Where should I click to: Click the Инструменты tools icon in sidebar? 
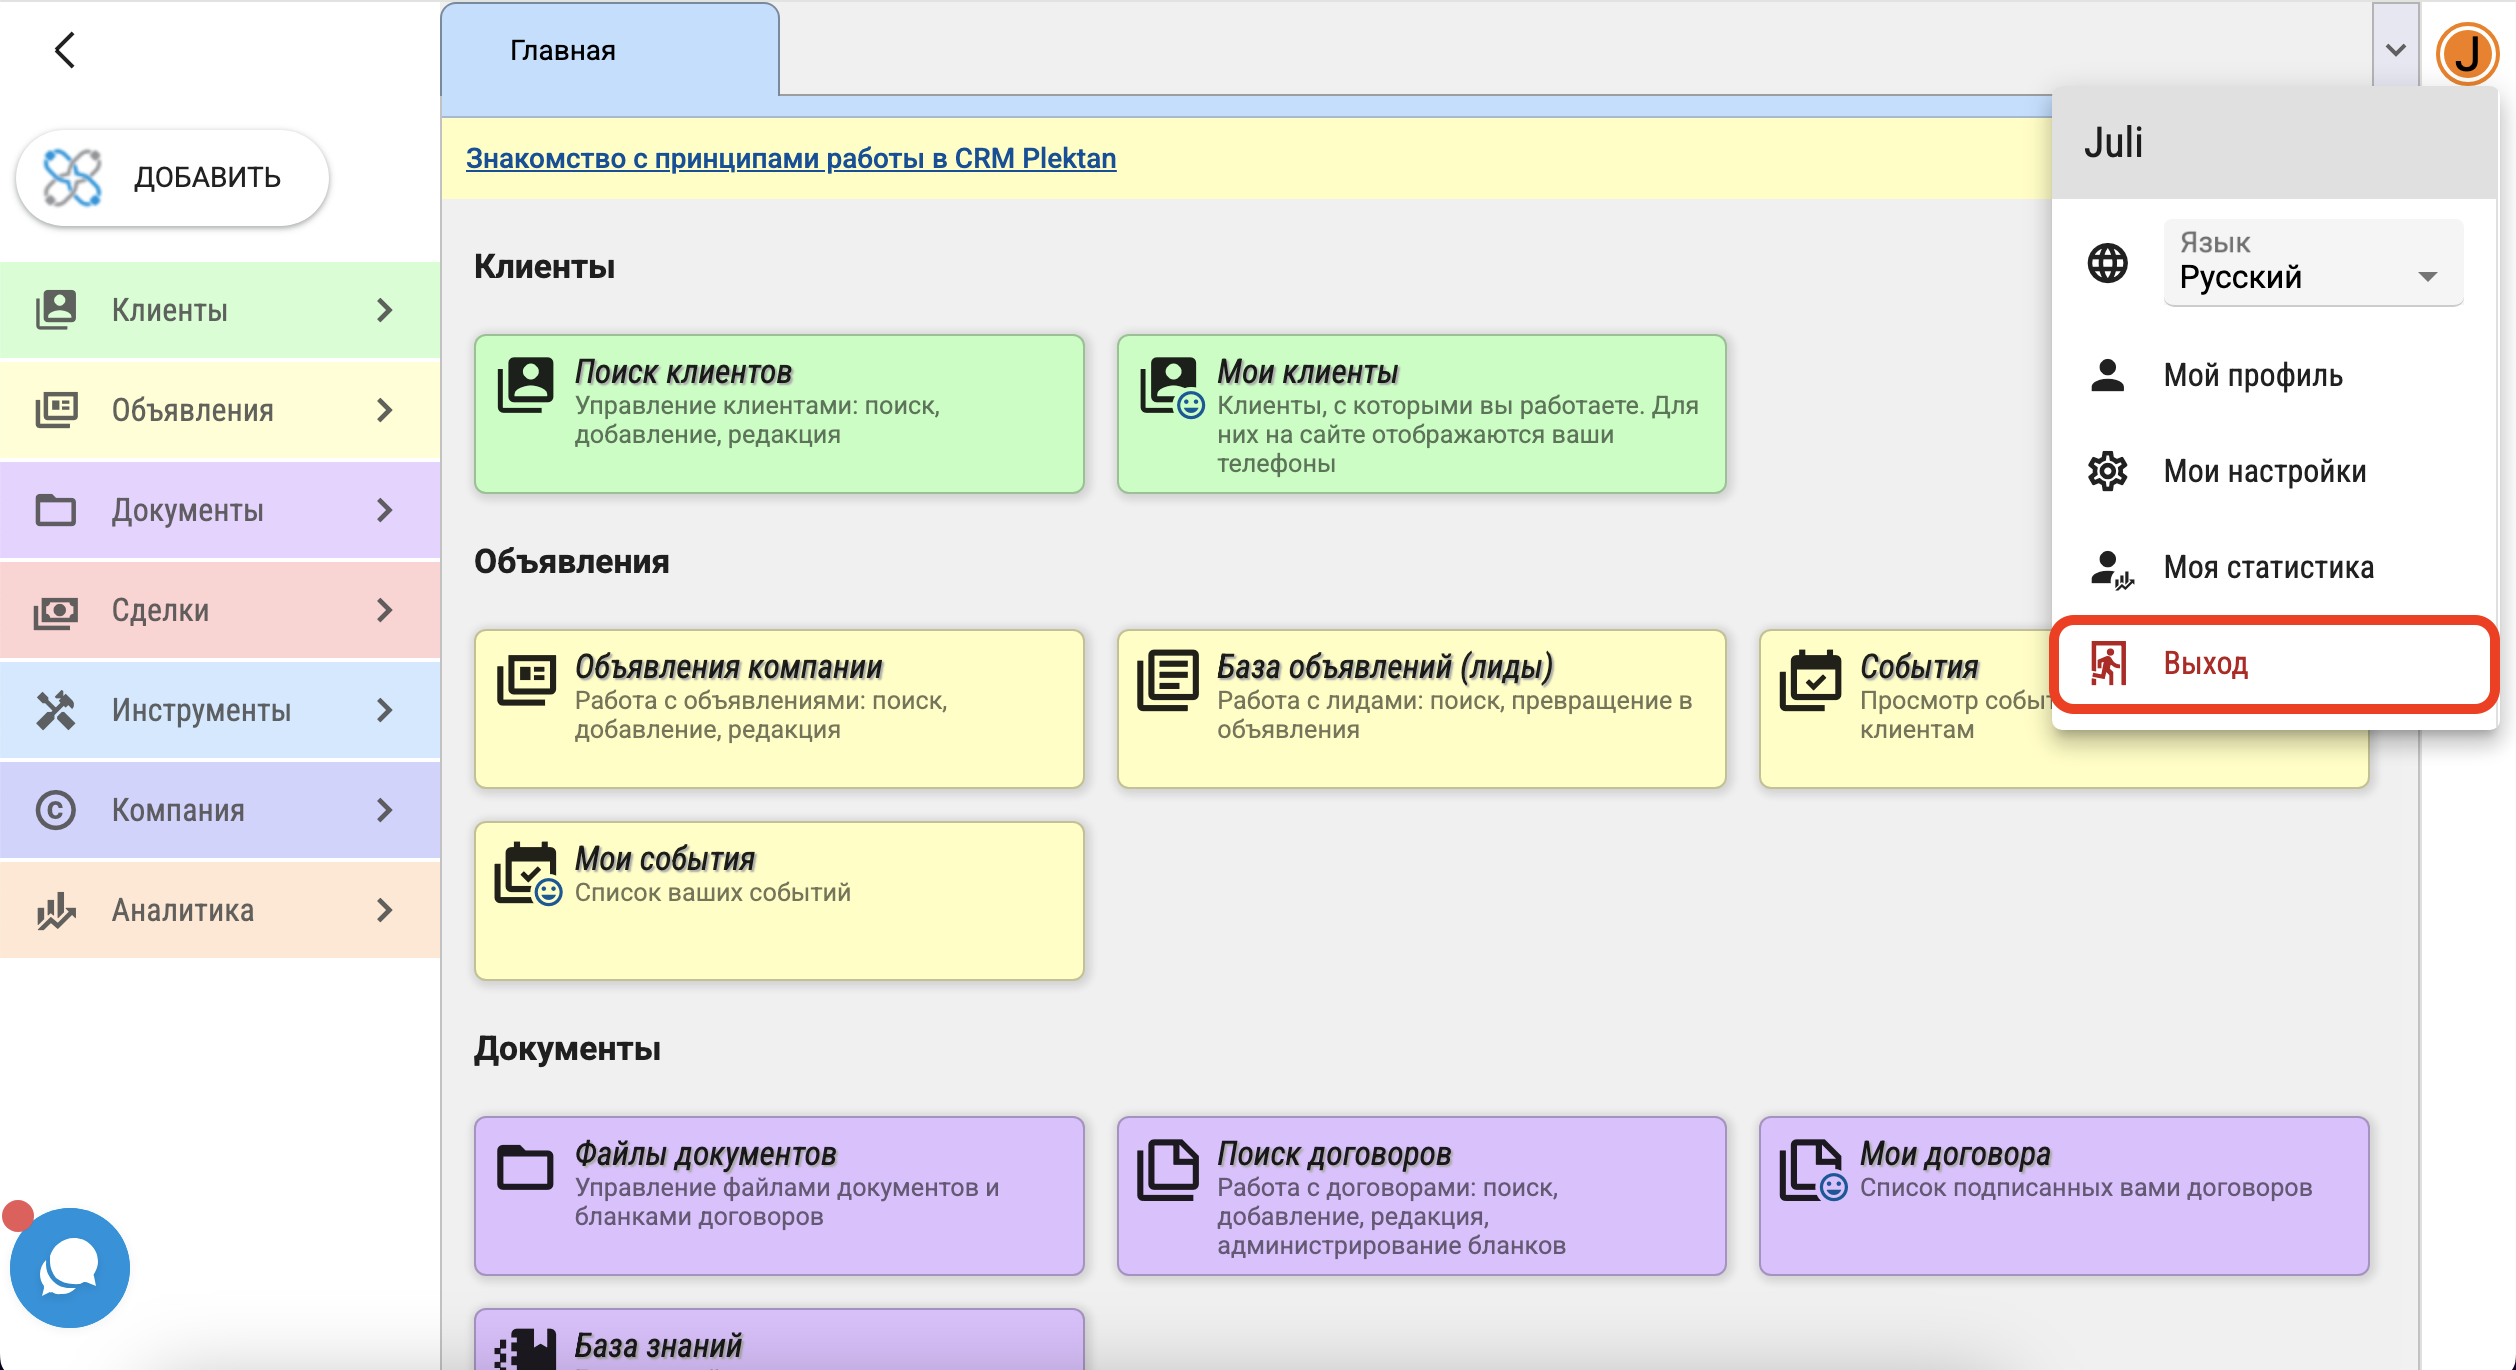click(x=56, y=710)
